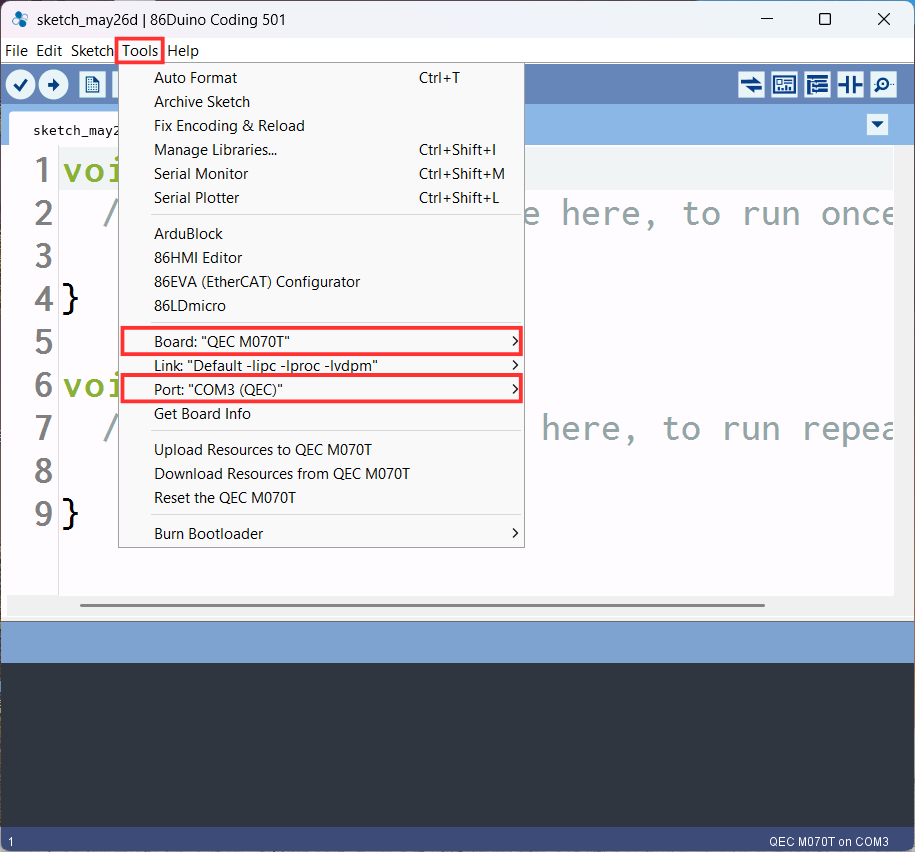Click the closing brace on line 4

point(70,299)
